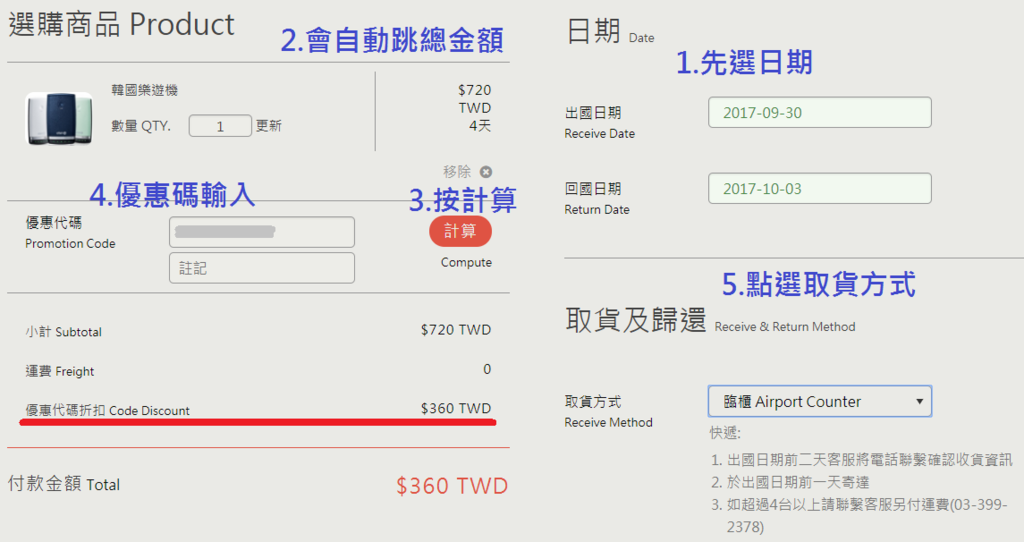This screenshot has height=542, width=1024.
Task: Click the 更新 update link next to quantity
Action: coord(268,125)
